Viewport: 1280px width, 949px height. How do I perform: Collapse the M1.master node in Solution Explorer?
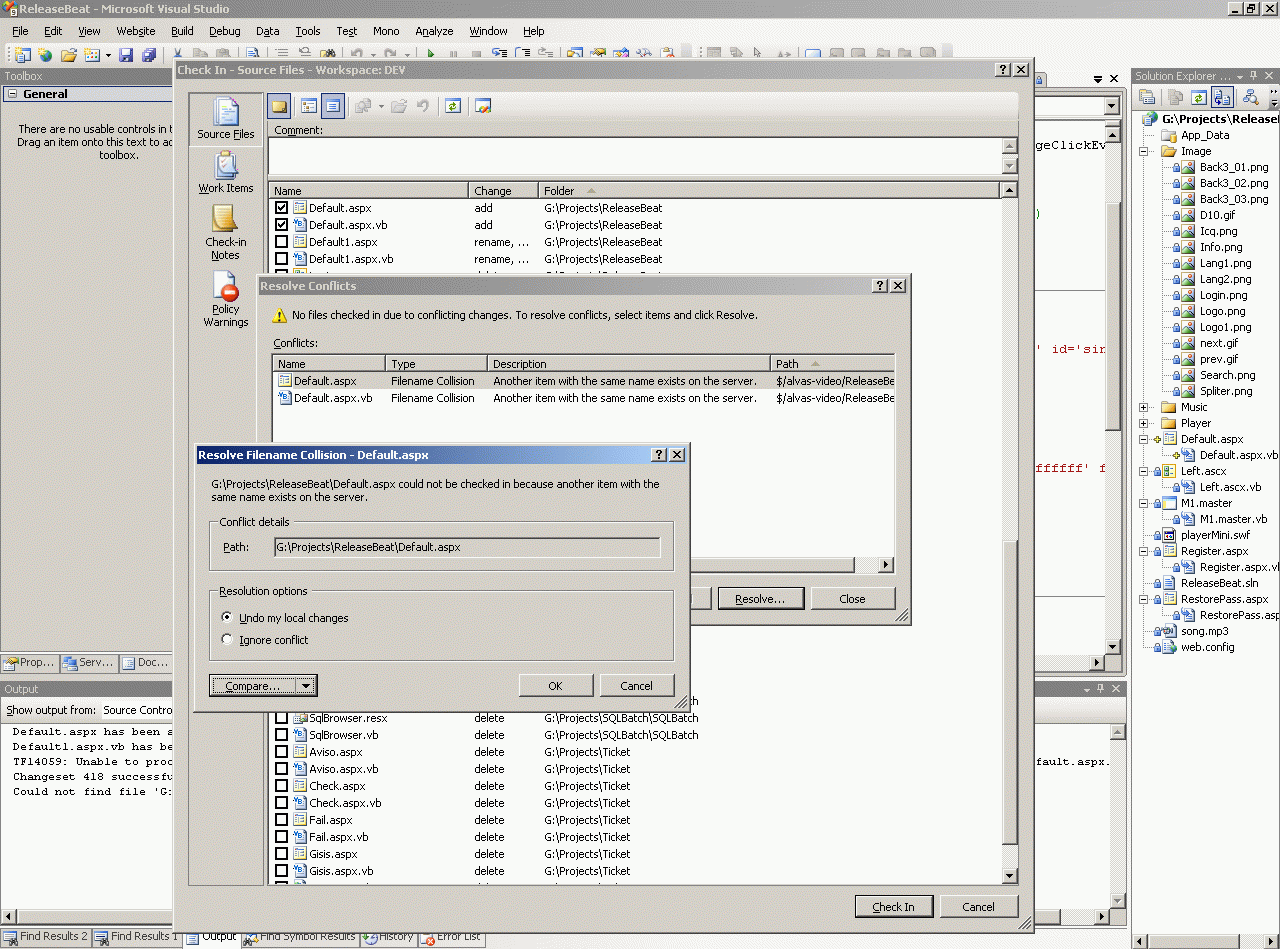tap(1144, 503)
